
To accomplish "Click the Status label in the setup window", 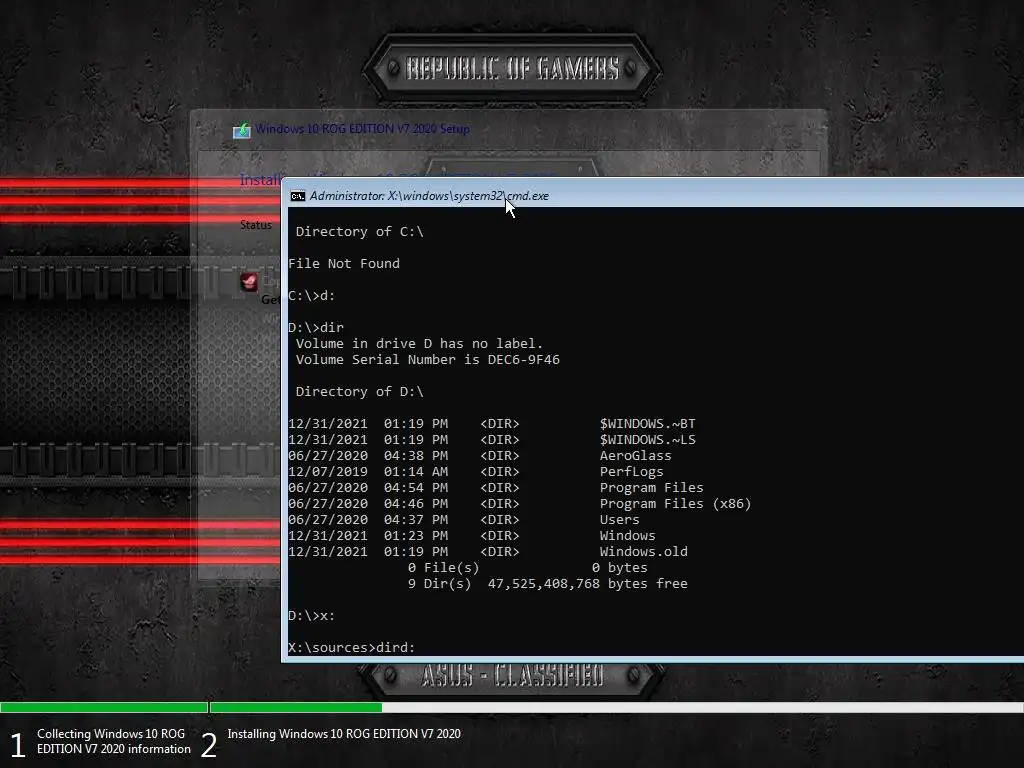I will pos(255,225).
